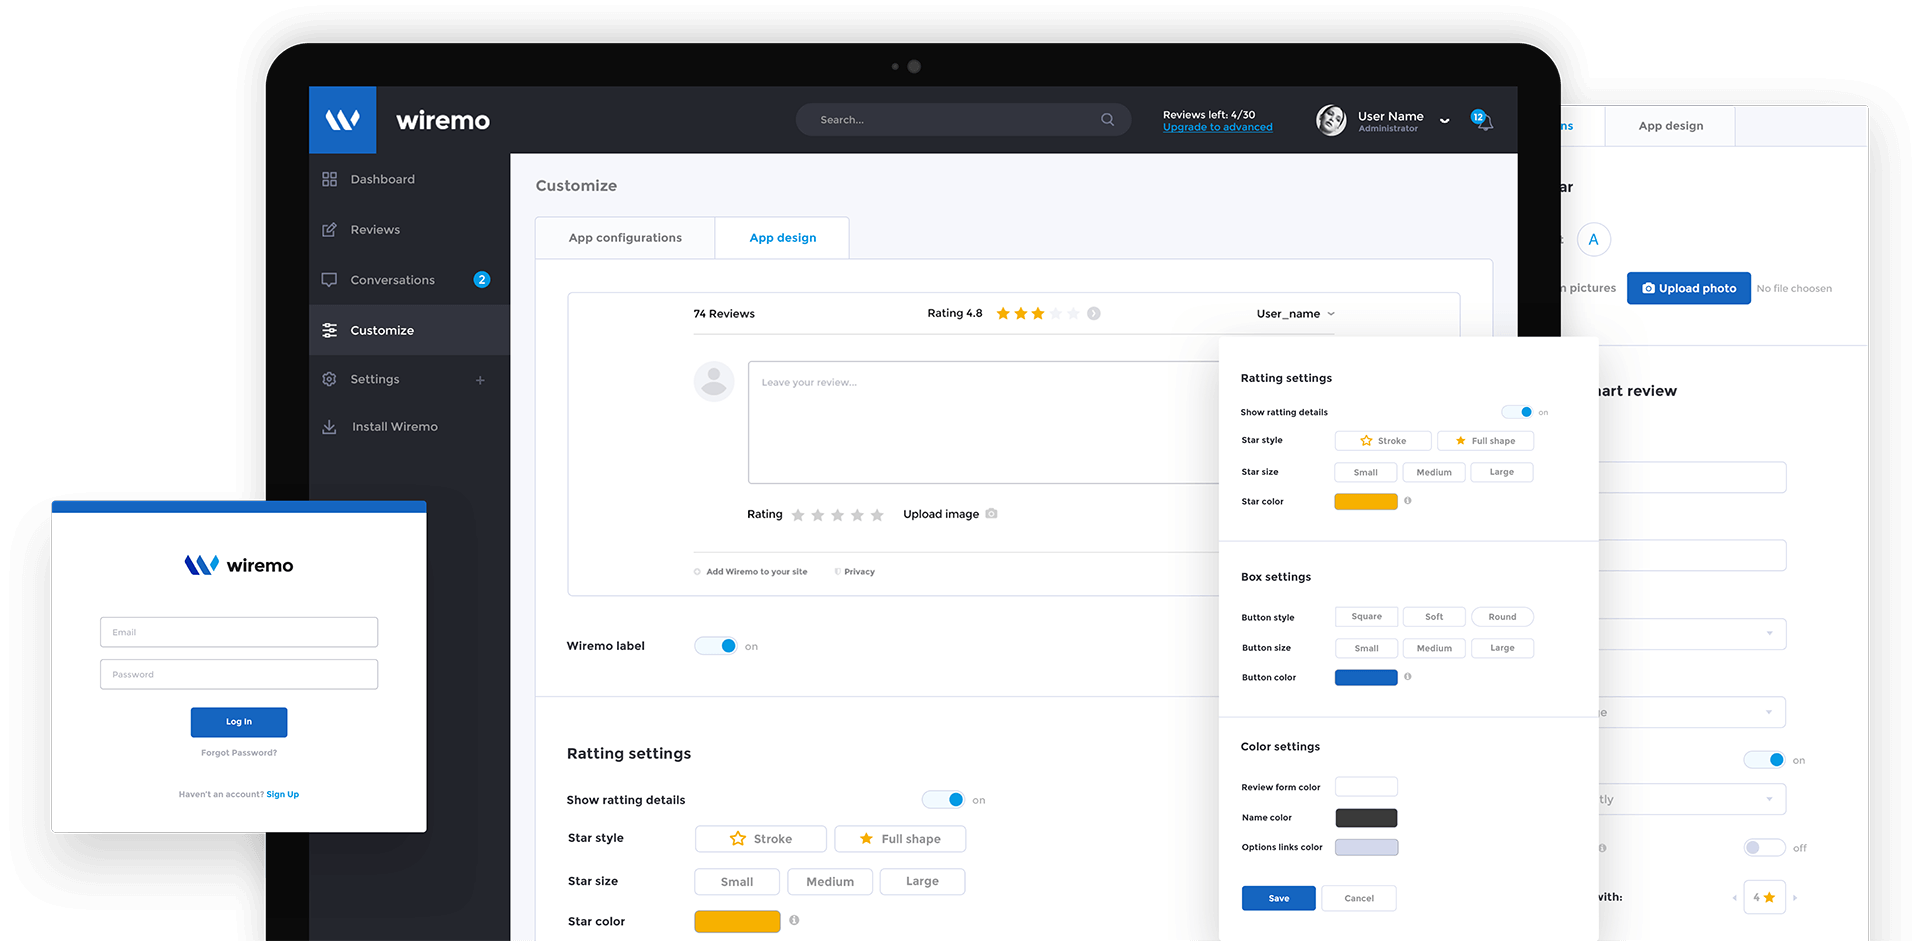Open App design tab in background window

[x=1670, y=126]
